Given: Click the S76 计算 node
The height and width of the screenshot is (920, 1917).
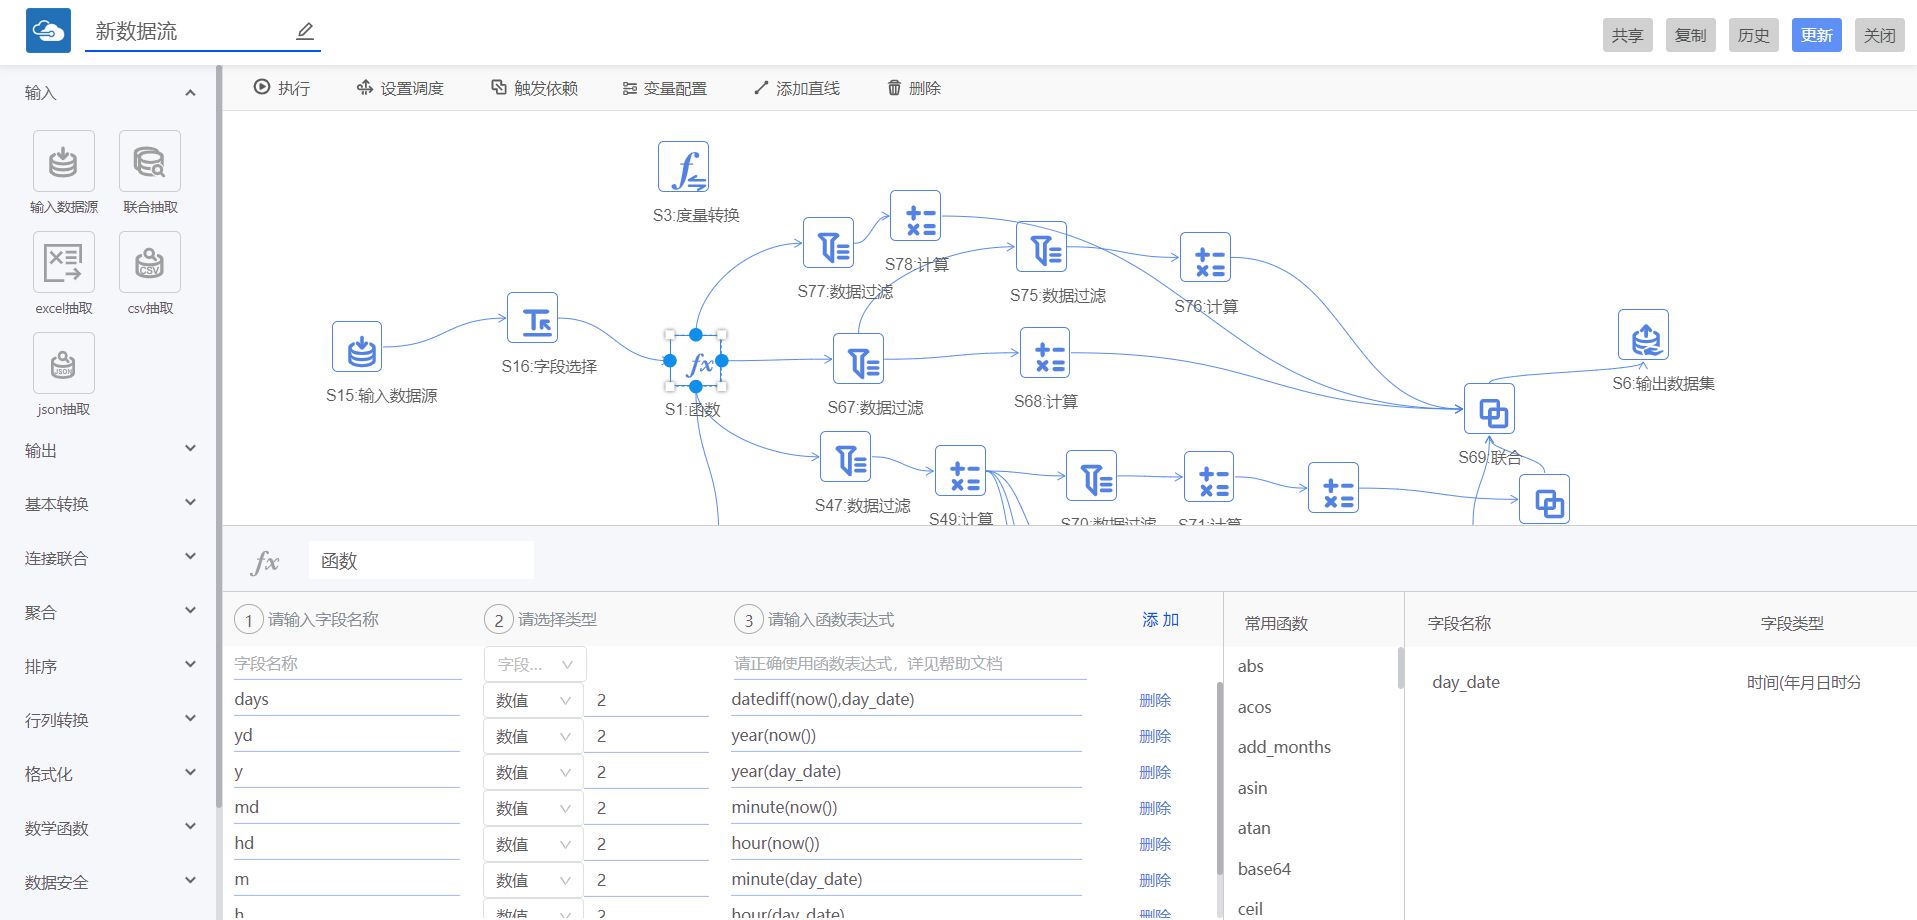Looking at the screenshot, I should [x=1205, y=258].
